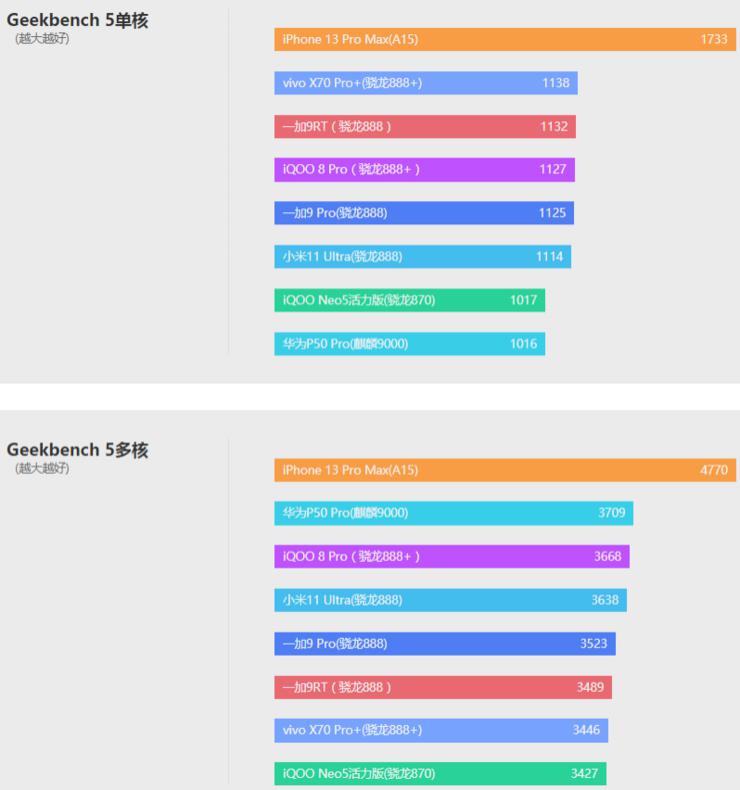Click the 一加9 Pro bar scoring 1125
This screenshot has width=740, height=790.
424,213
